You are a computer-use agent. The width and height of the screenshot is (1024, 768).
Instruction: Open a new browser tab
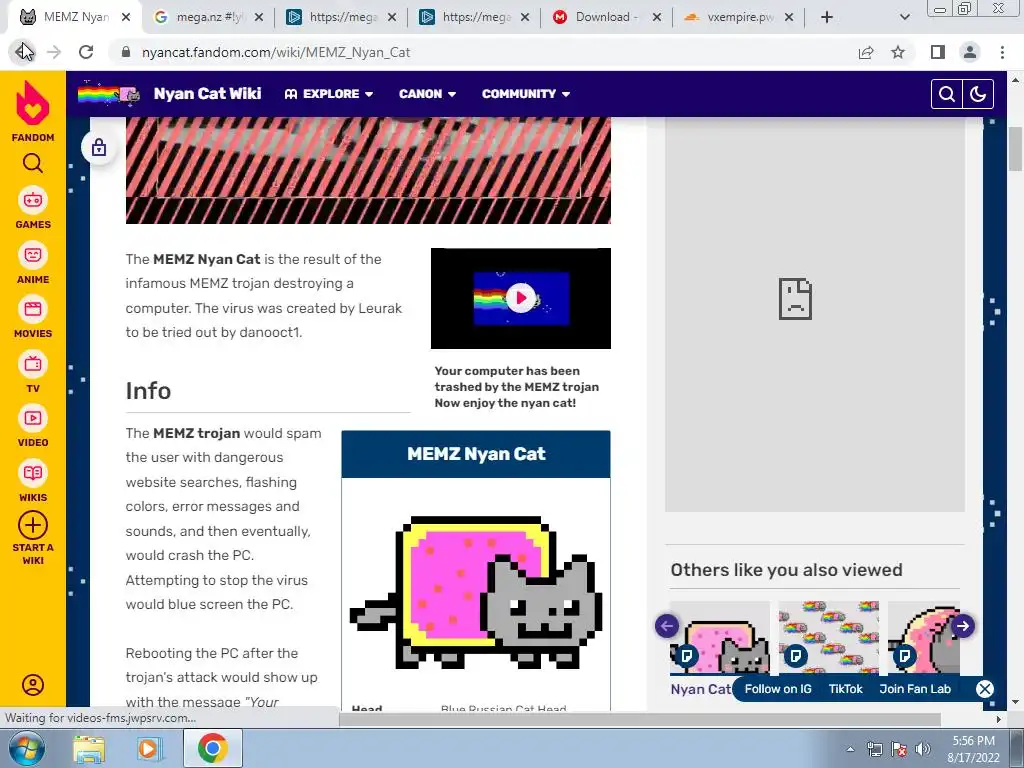pos(827,17)
